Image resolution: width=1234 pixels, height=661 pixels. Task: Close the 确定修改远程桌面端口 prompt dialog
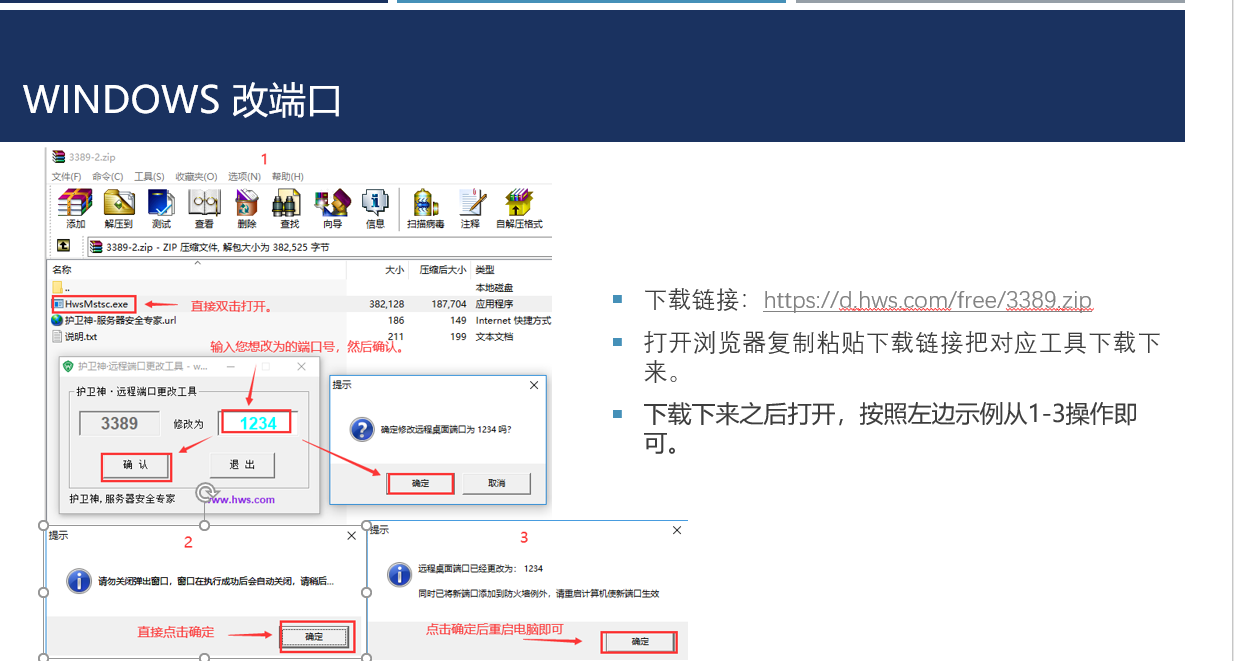pos(534,384)
